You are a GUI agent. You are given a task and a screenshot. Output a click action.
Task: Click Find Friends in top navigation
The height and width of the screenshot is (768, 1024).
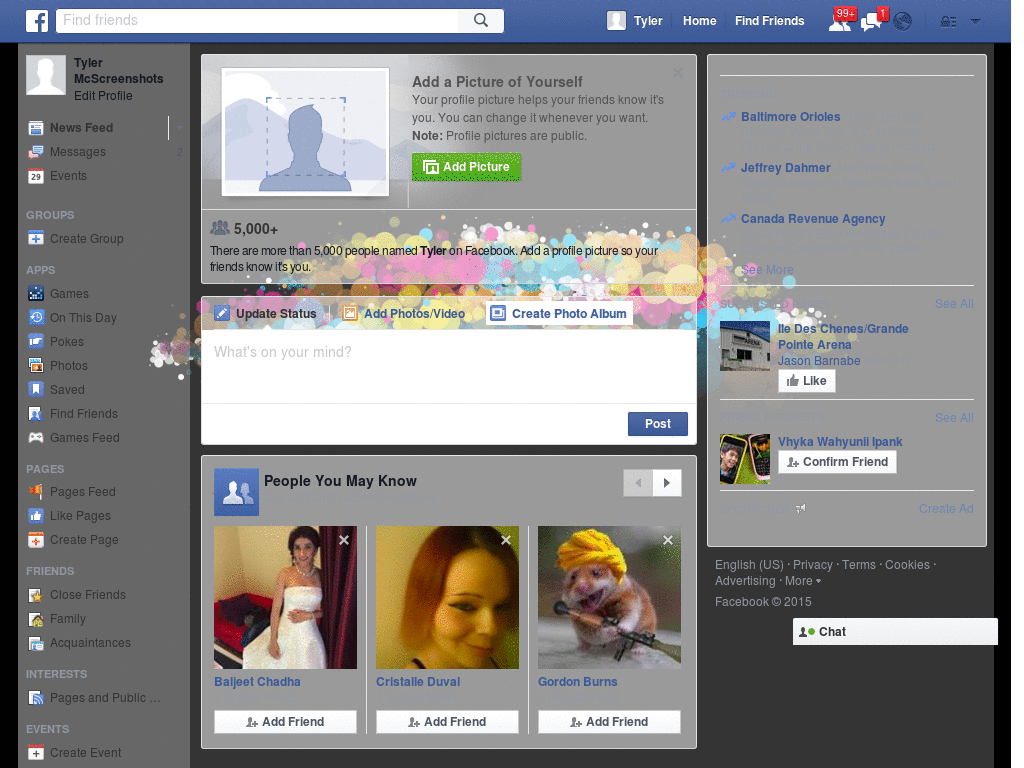point(769,21)
